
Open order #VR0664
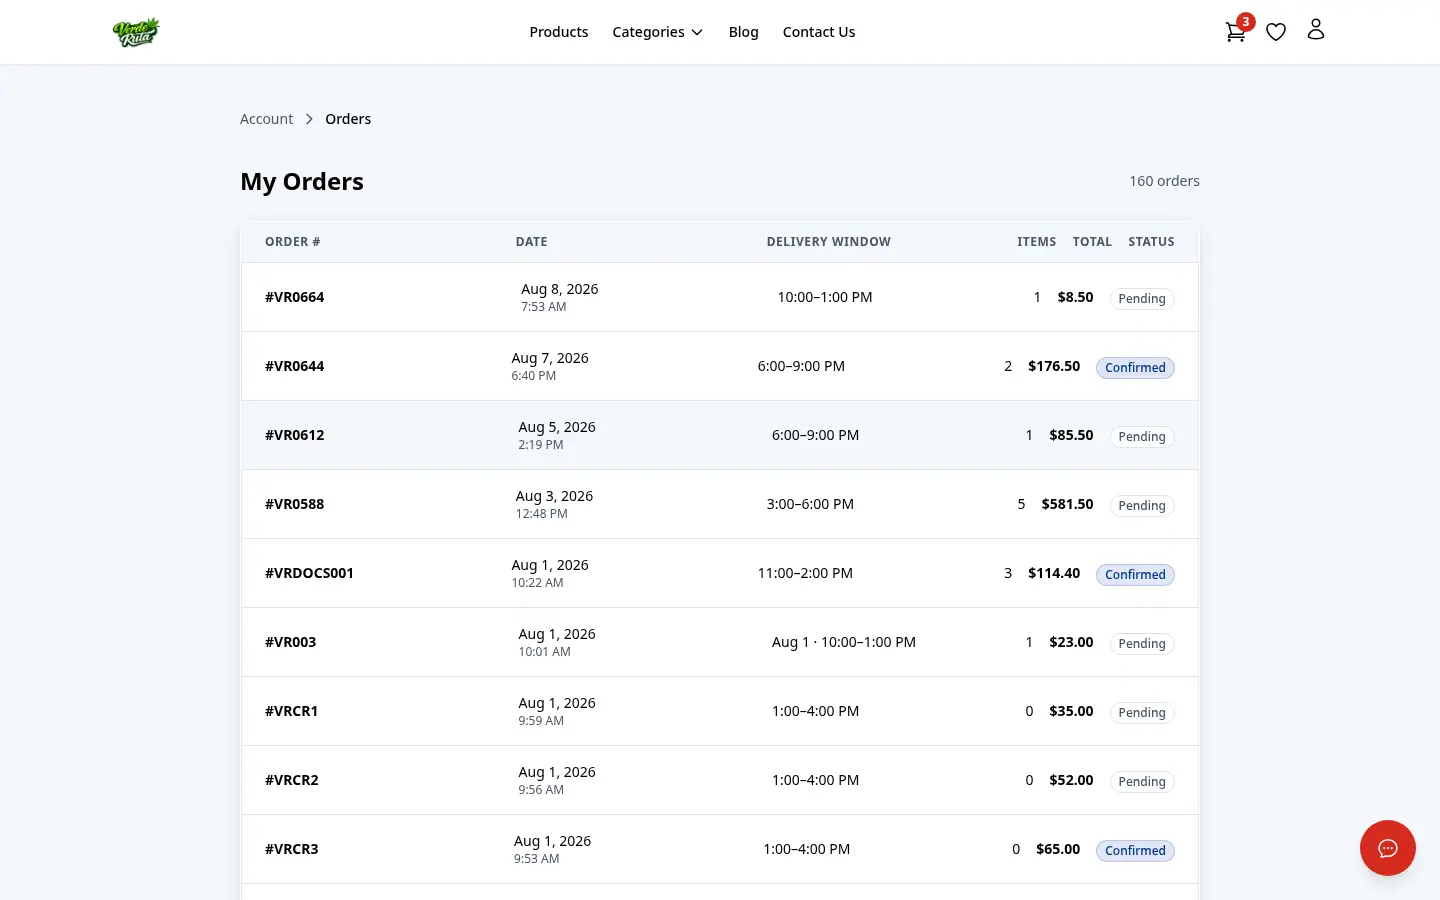[720, 297]
